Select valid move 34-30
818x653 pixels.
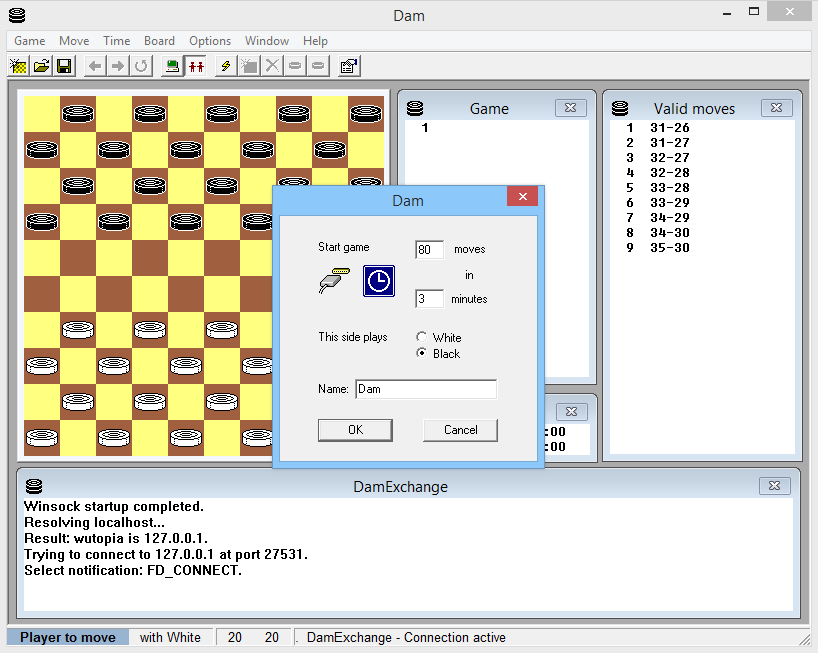[669, 233]
